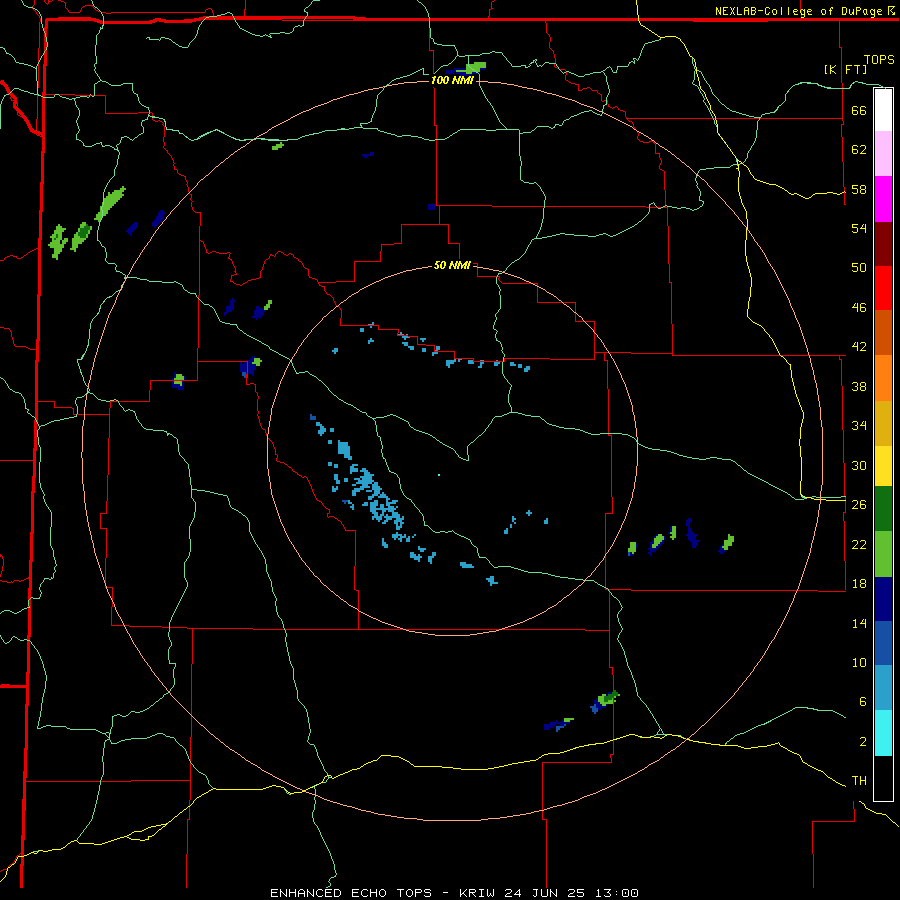Click the "22" legend value

(859, 545)
